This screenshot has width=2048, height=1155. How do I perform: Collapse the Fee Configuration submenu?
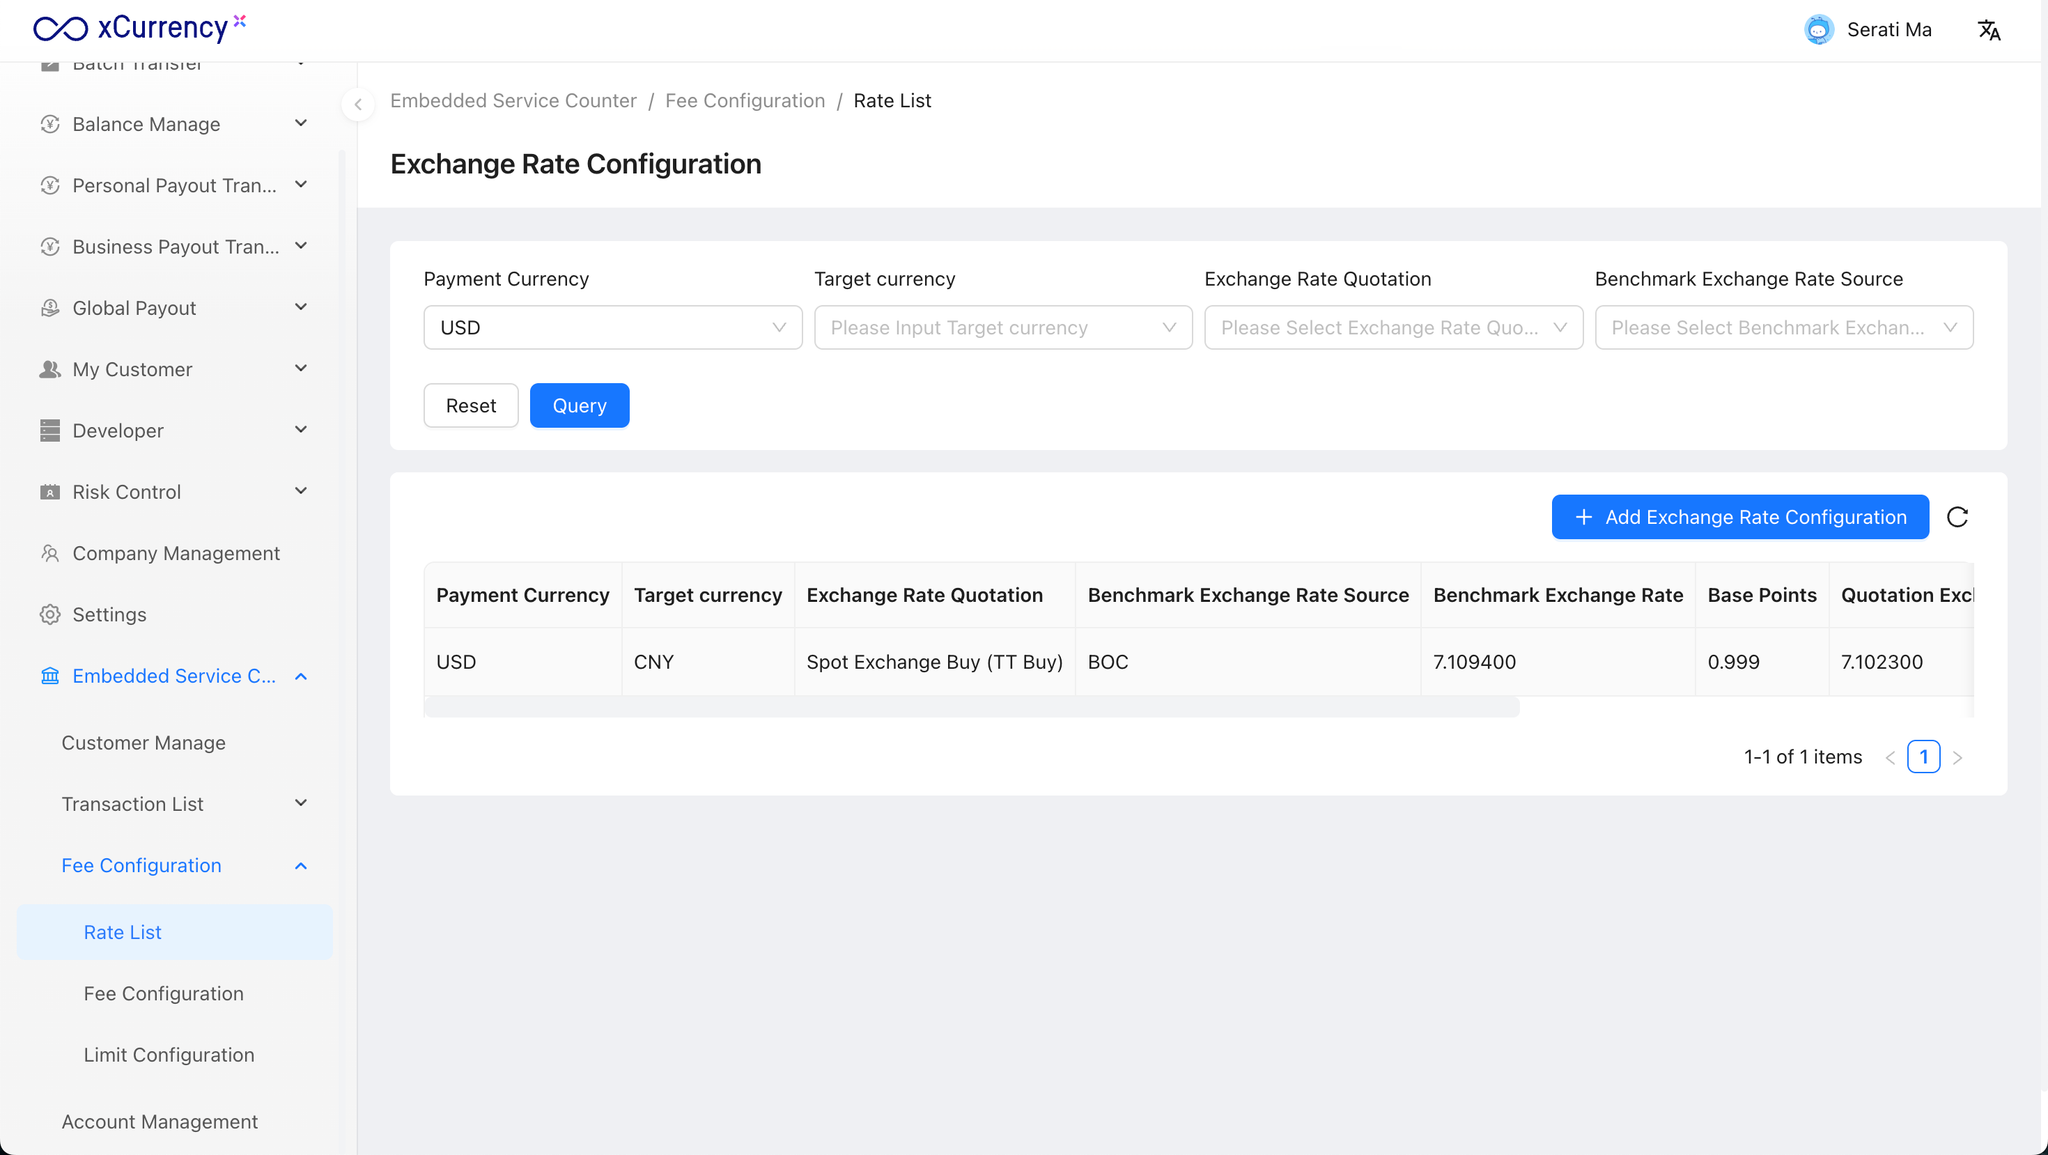301,866
